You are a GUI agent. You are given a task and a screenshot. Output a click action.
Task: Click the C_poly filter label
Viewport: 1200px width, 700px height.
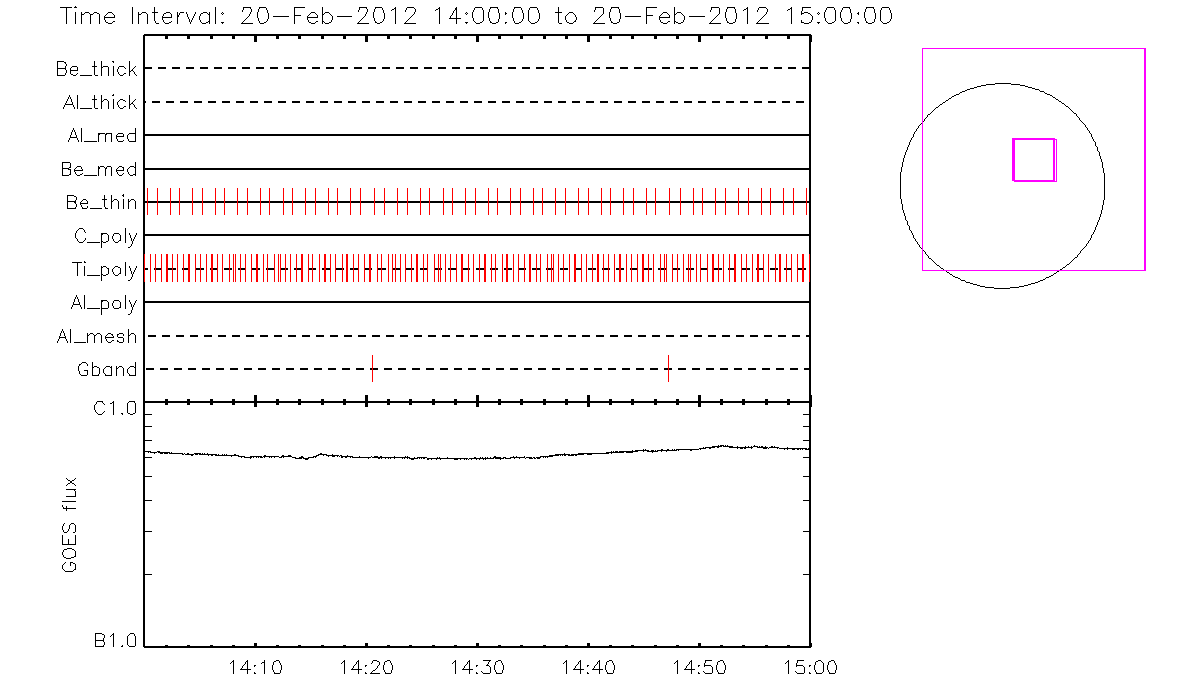(105, 237)
